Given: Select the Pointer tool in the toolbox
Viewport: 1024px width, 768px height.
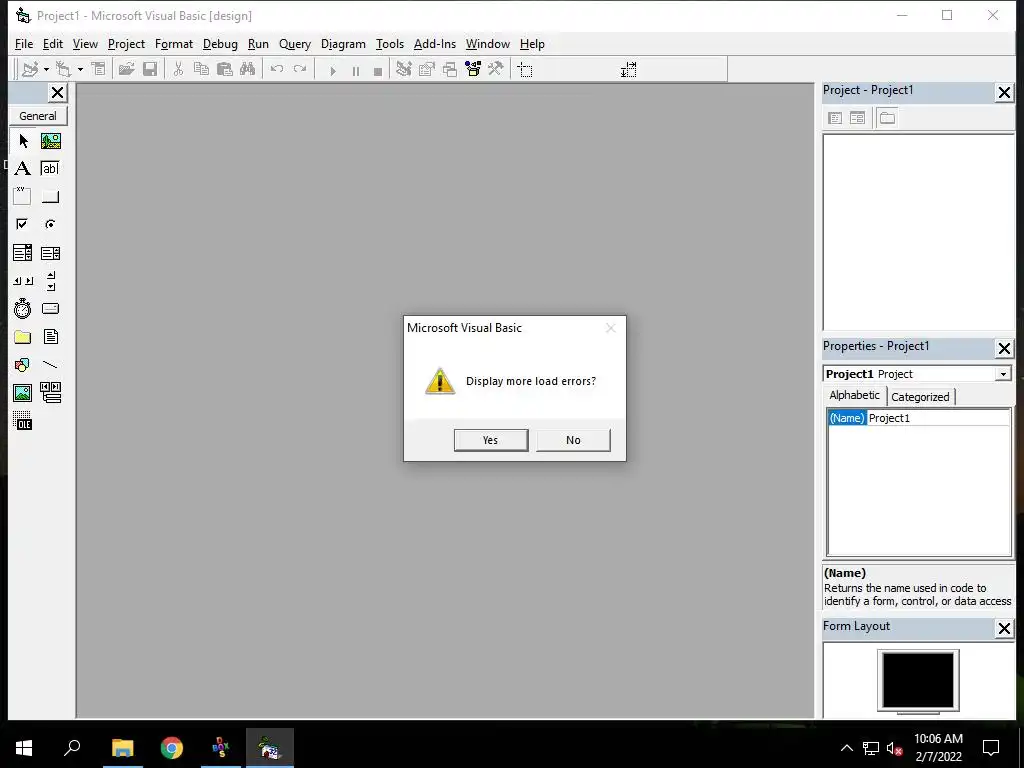Looking at the screenshot, I should [23, 140].
